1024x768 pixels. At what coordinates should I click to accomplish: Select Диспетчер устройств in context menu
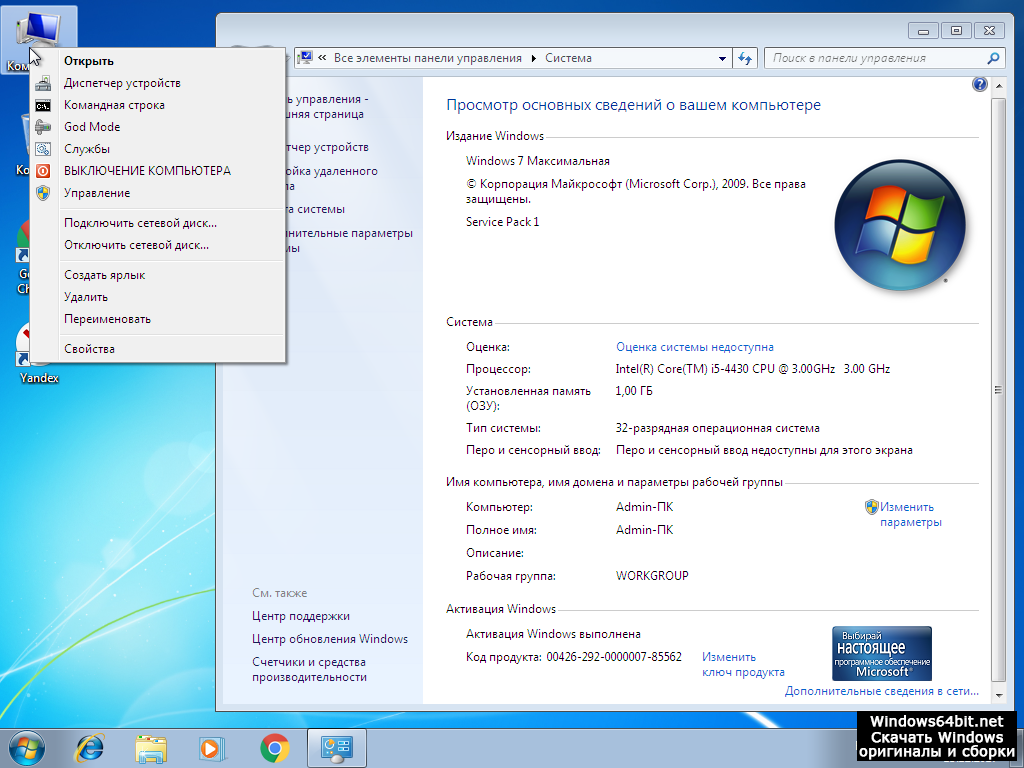pos(122,83)
